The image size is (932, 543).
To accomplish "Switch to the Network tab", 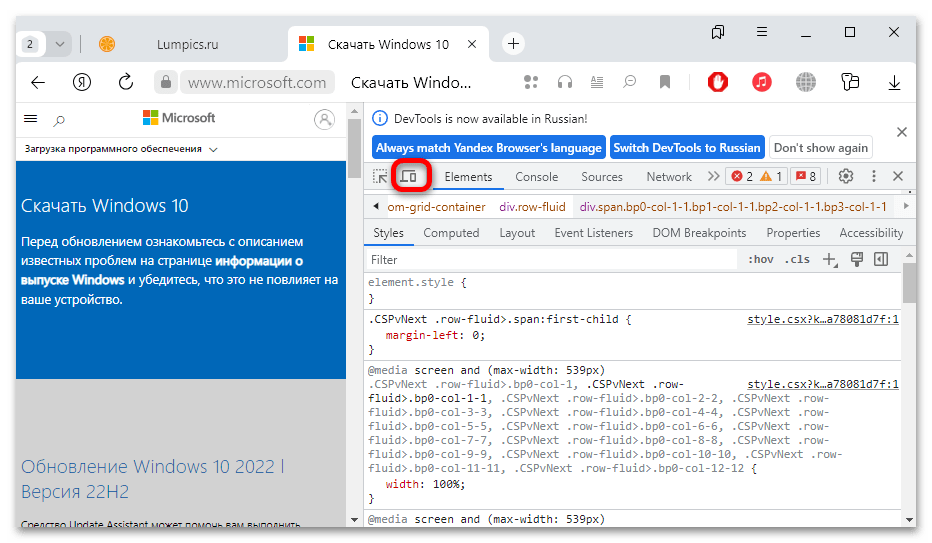I will click(669, 176).
